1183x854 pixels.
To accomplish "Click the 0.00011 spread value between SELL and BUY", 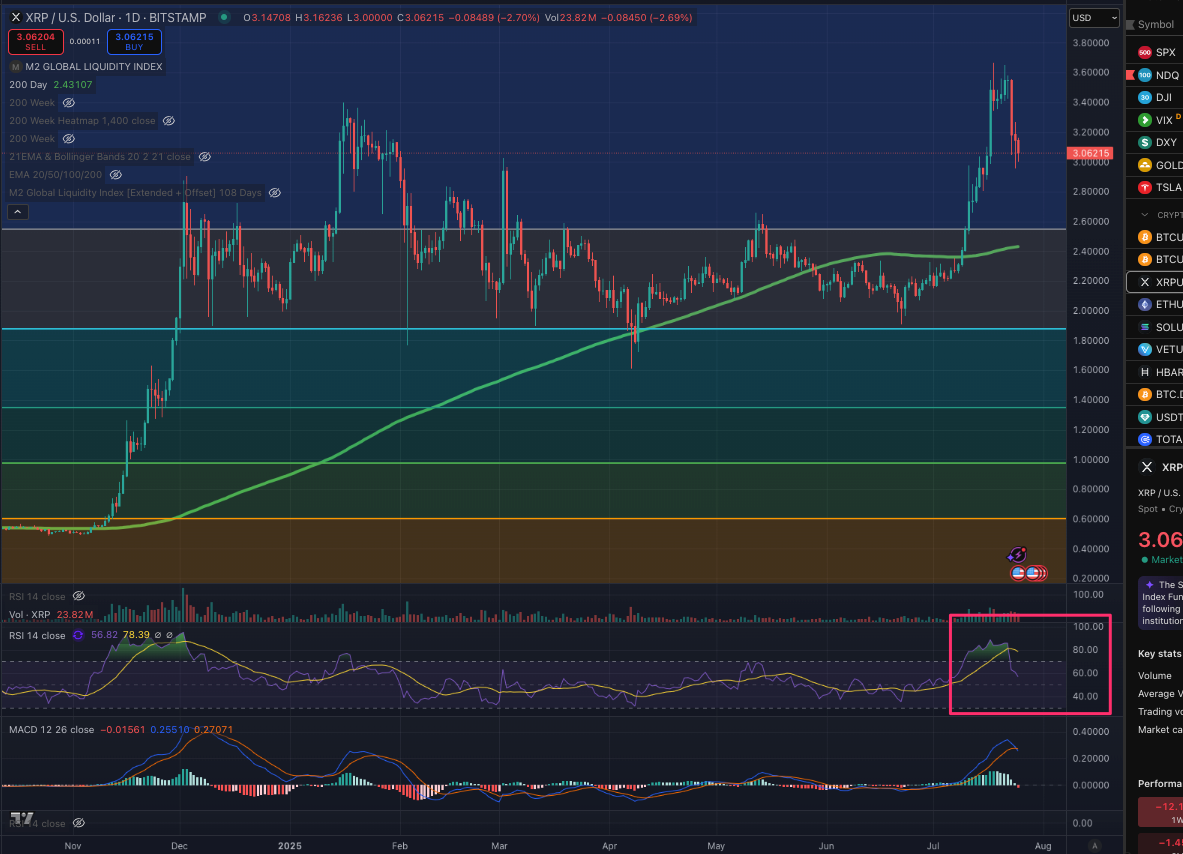I will click(x=85, y=41).
